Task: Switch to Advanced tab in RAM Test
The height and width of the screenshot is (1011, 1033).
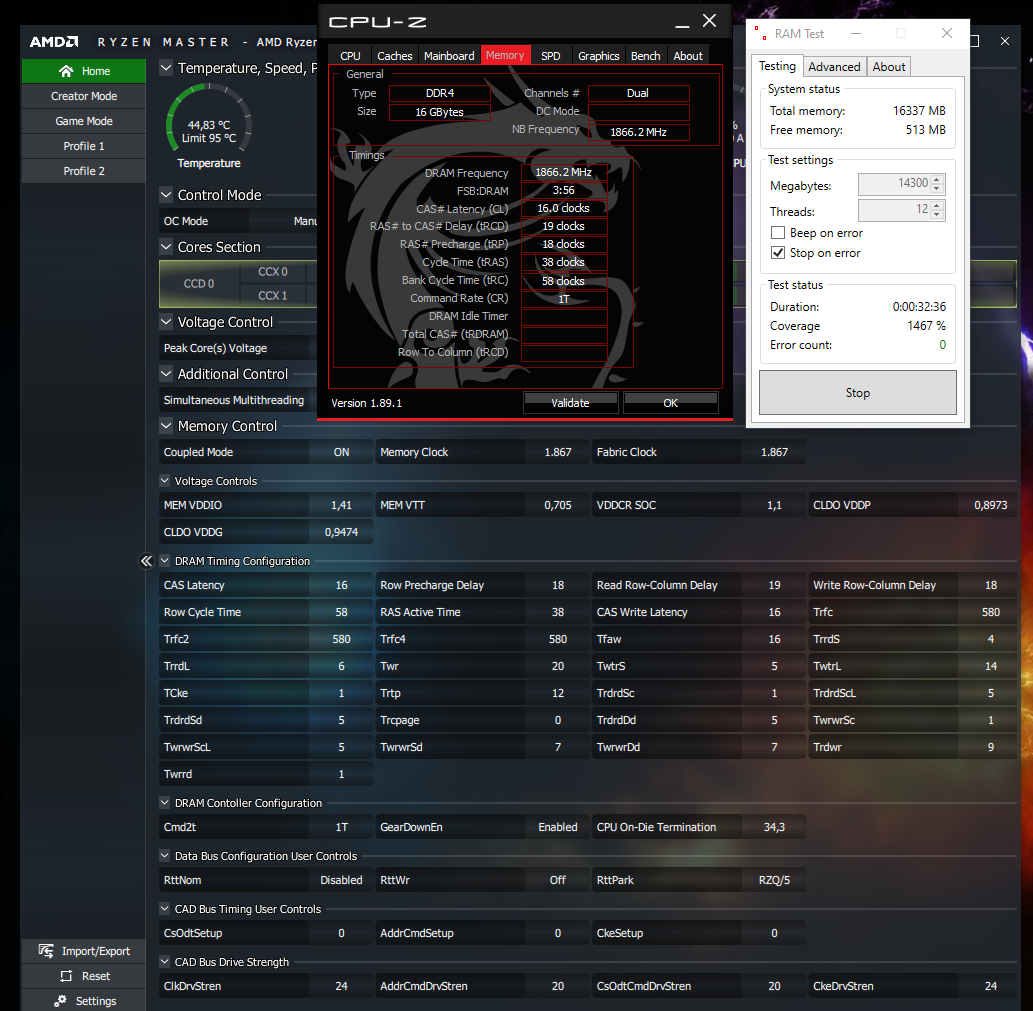Action: pyautogui.click(x=834, y=67)
